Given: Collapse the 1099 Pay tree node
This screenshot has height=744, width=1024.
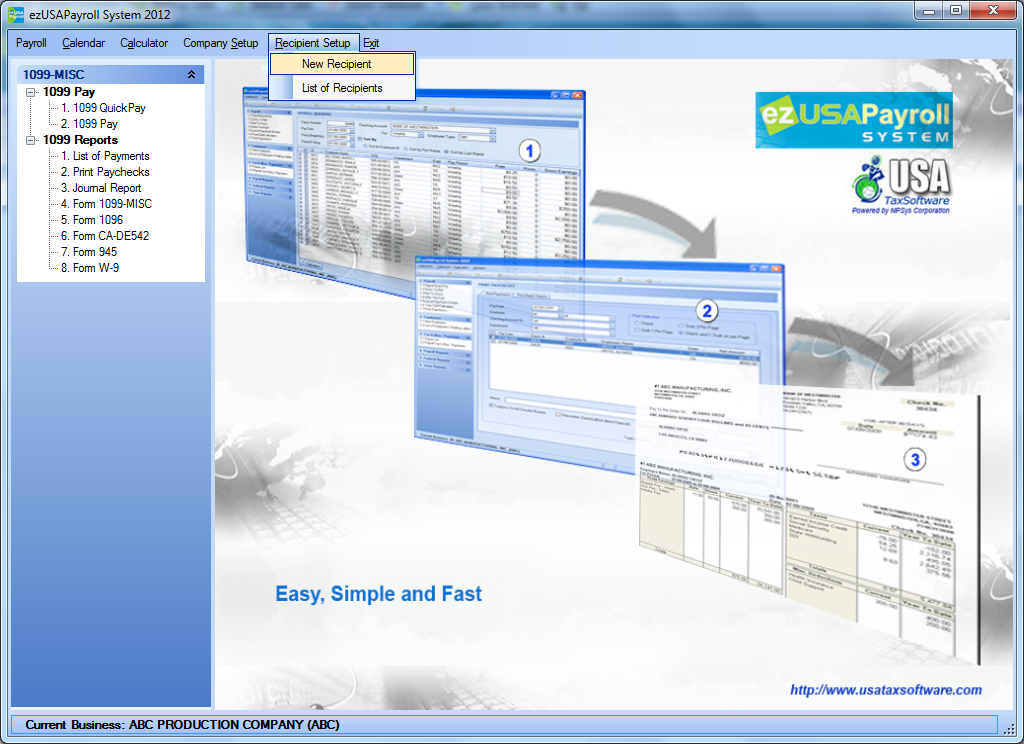Looking at the screenshot, I should [31, 92].
